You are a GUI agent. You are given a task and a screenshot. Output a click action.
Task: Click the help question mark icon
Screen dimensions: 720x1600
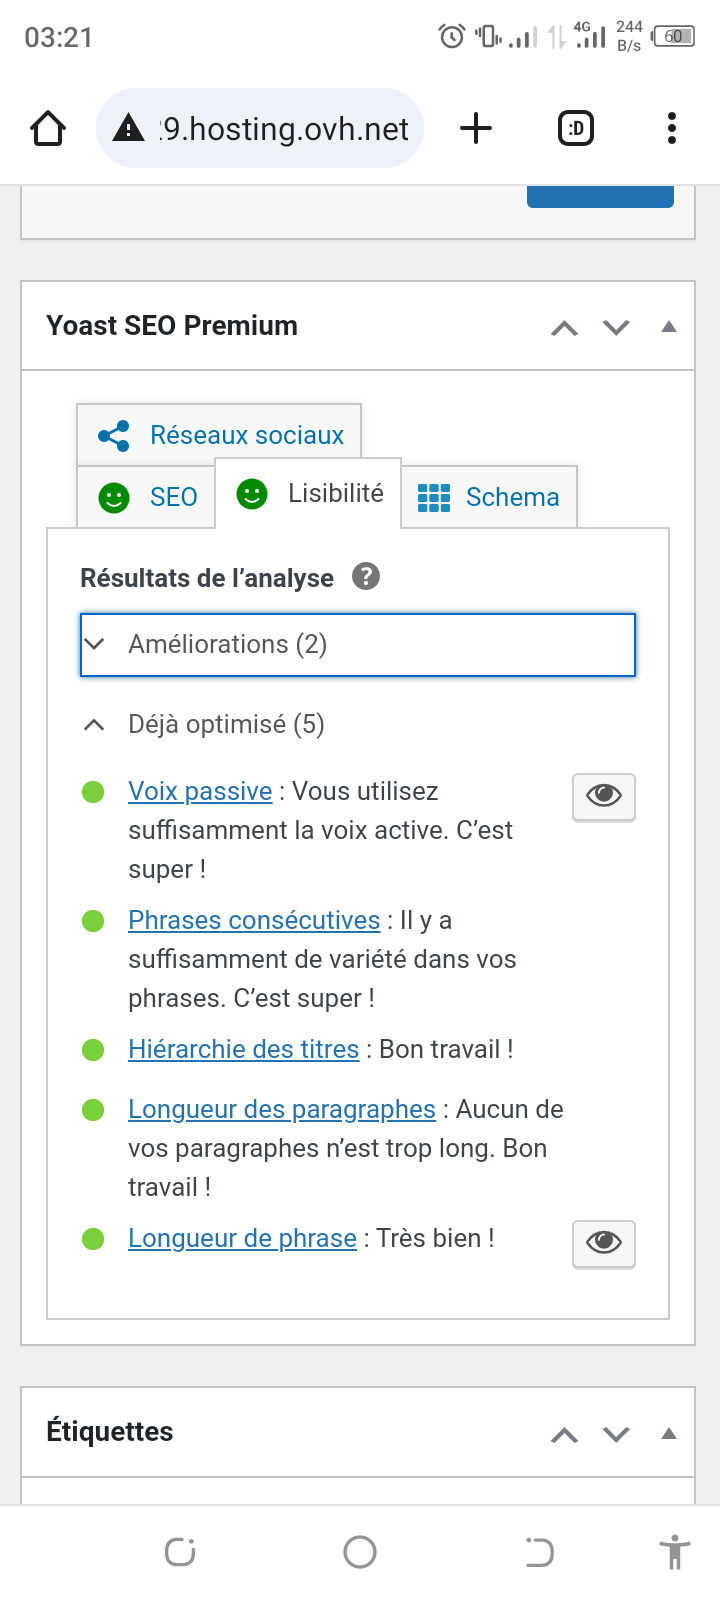tap(366, 577)
